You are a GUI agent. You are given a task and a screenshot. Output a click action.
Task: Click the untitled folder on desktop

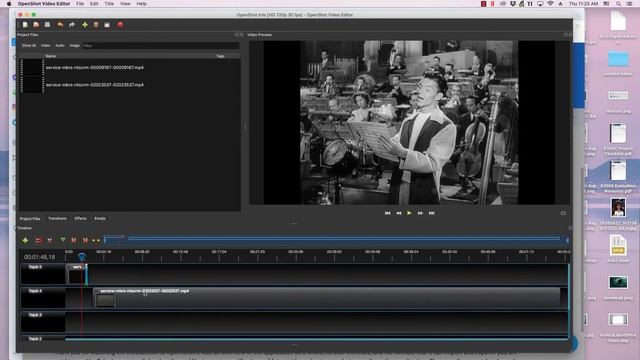pos(618,63)
